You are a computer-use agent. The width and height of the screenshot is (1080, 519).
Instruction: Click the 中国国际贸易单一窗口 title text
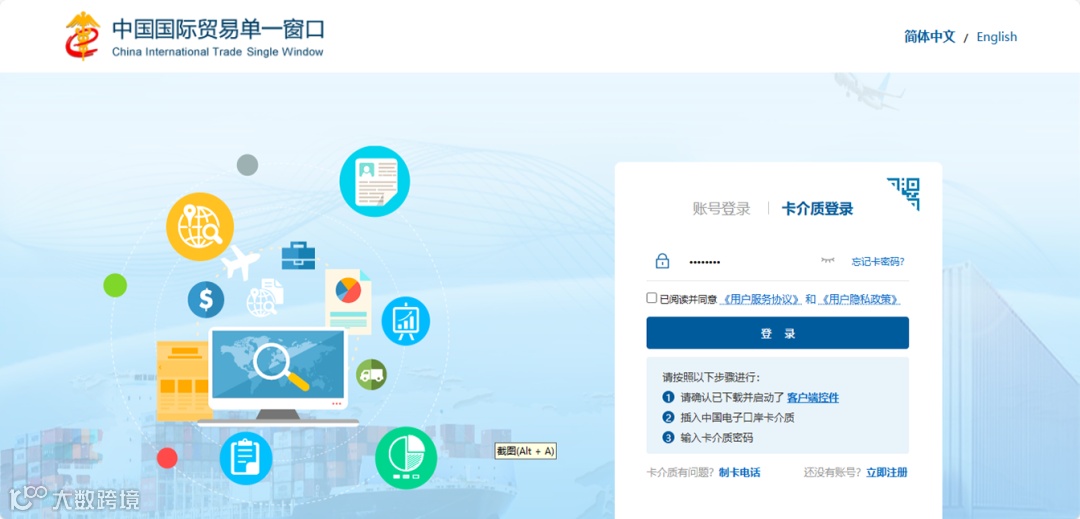(218, 30)
